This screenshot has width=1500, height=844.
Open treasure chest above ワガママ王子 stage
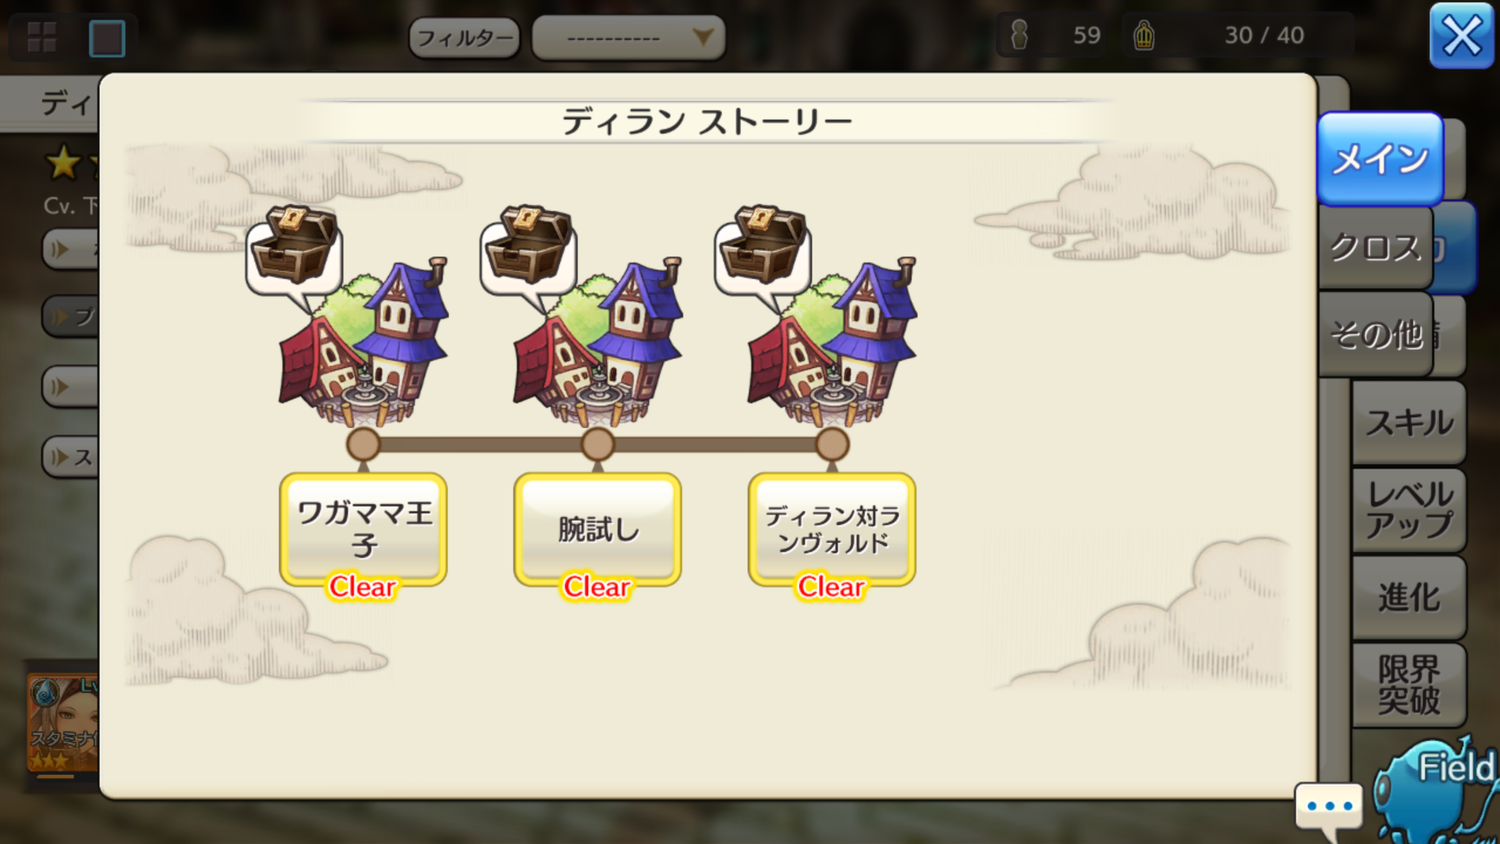[x=294, y=248]
